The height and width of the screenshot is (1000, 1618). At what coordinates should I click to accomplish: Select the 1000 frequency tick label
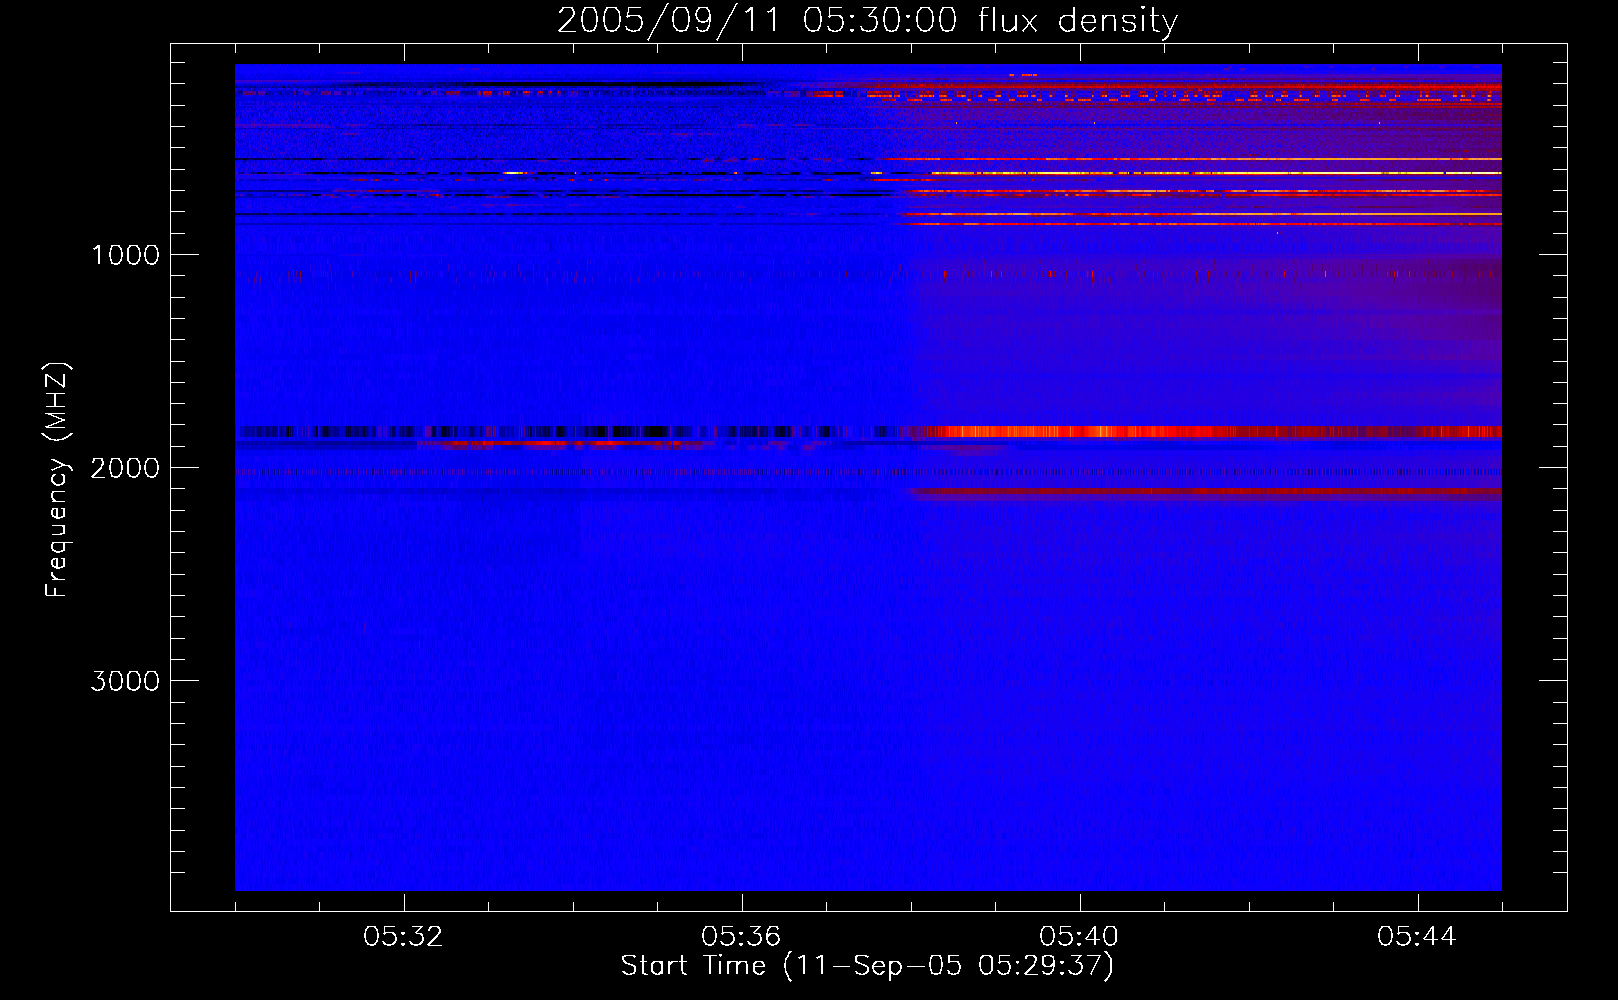[125, 255]
